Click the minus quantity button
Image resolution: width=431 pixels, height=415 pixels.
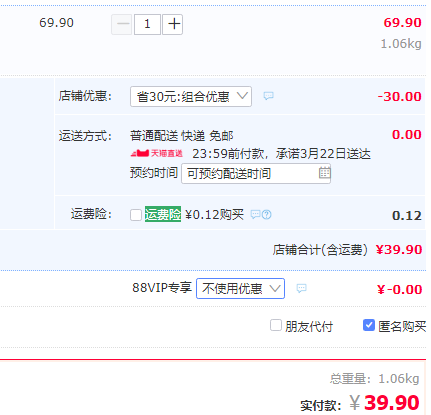point(122,24)
